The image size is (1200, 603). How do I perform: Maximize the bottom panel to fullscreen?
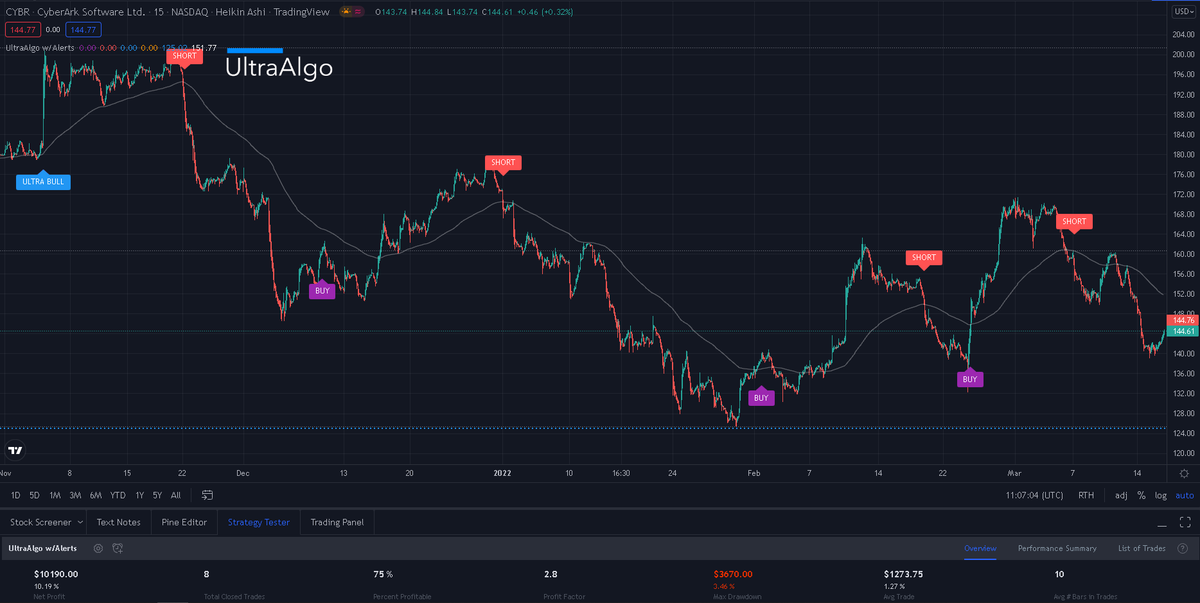[1186, 523]
